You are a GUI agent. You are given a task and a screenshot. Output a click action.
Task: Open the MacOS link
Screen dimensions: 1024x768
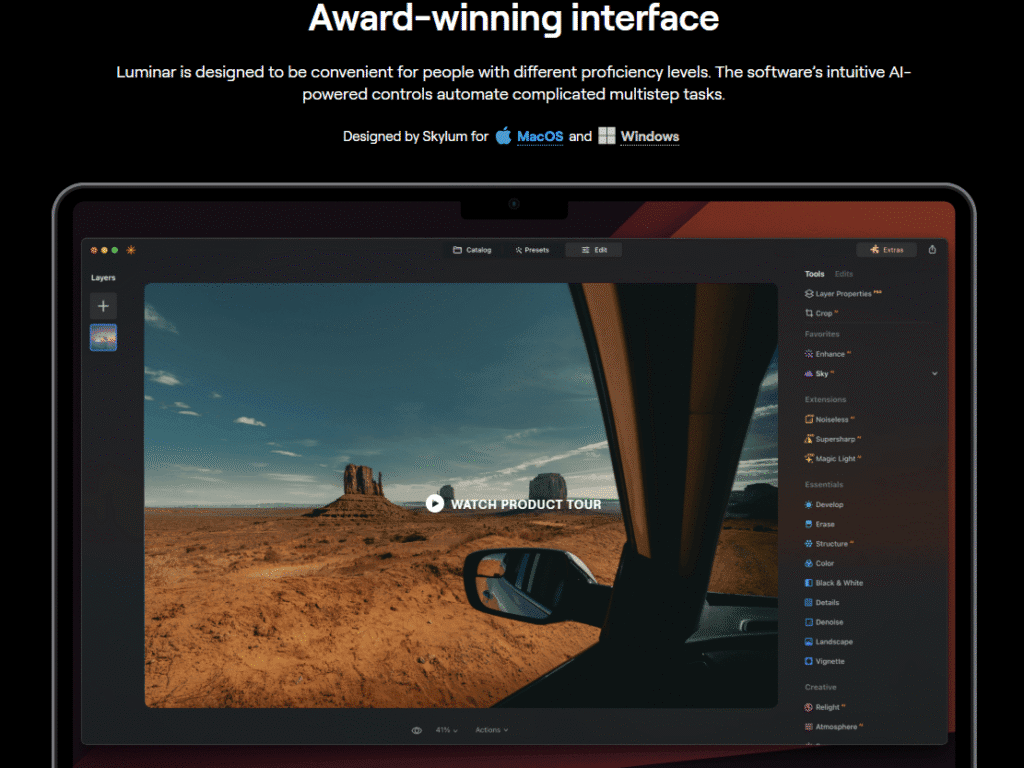(x=539, y=136)
